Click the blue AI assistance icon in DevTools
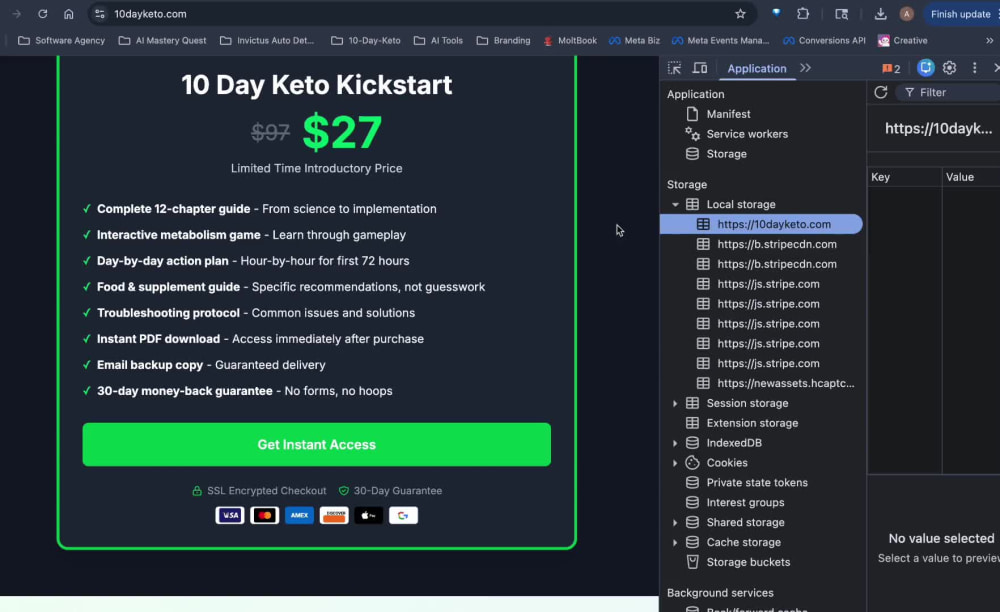The image size is (1000, 612). click(925, 68)
